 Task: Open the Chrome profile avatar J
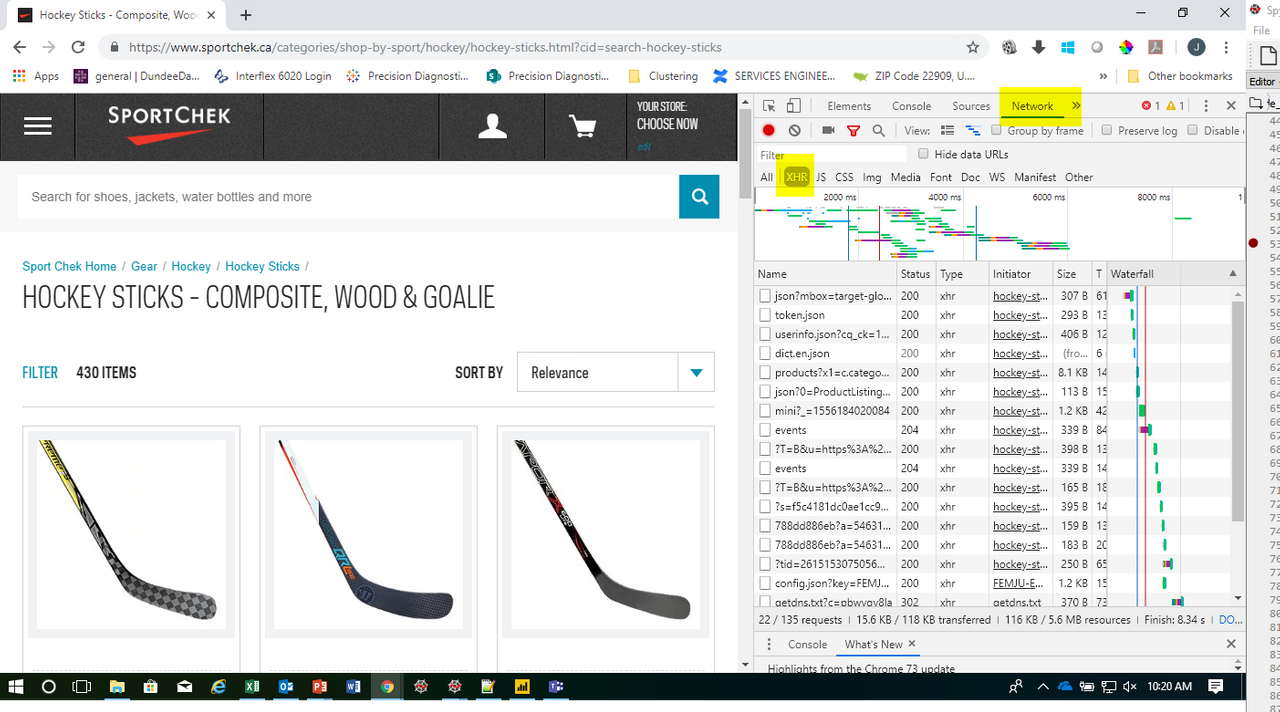1196,47
